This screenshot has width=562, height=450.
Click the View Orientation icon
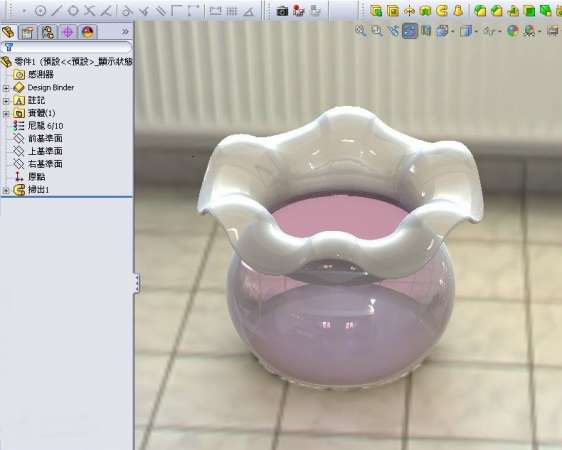pos(442,31)
